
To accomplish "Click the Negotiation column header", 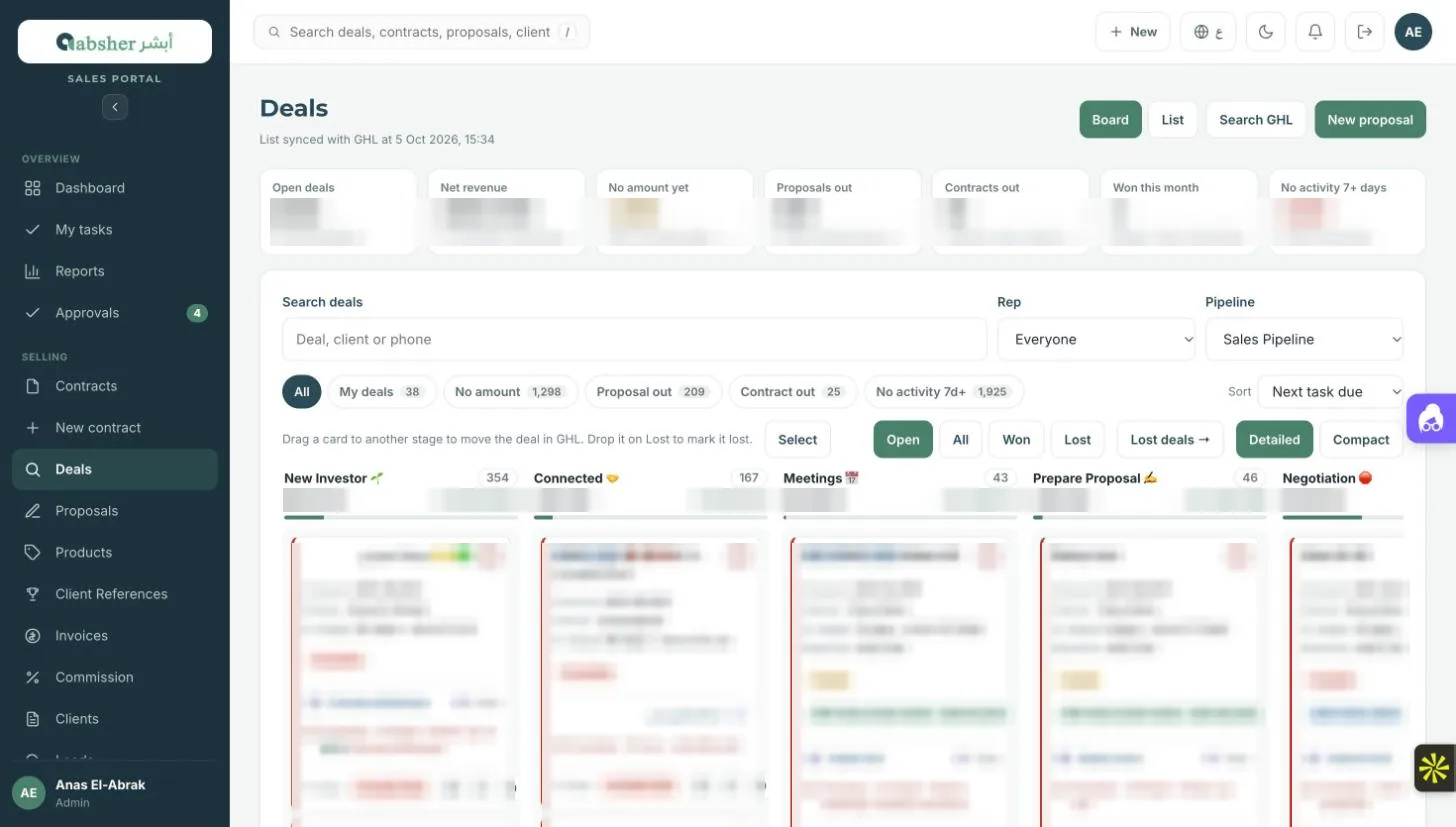I will click(1327, 479).
